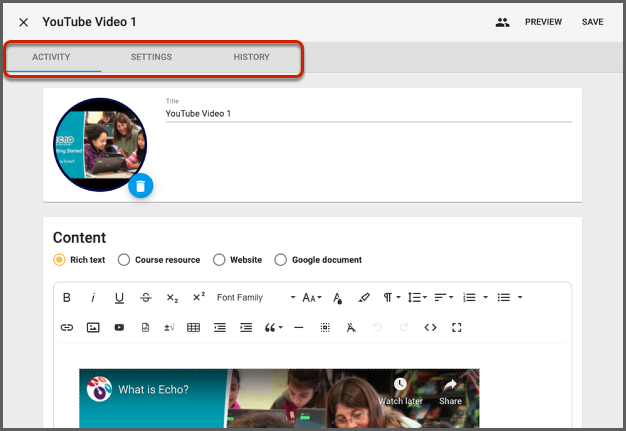Delete the thumbnail with trash icon
The height and width of the screenshot is (431, 626).
tap(141, 185)
